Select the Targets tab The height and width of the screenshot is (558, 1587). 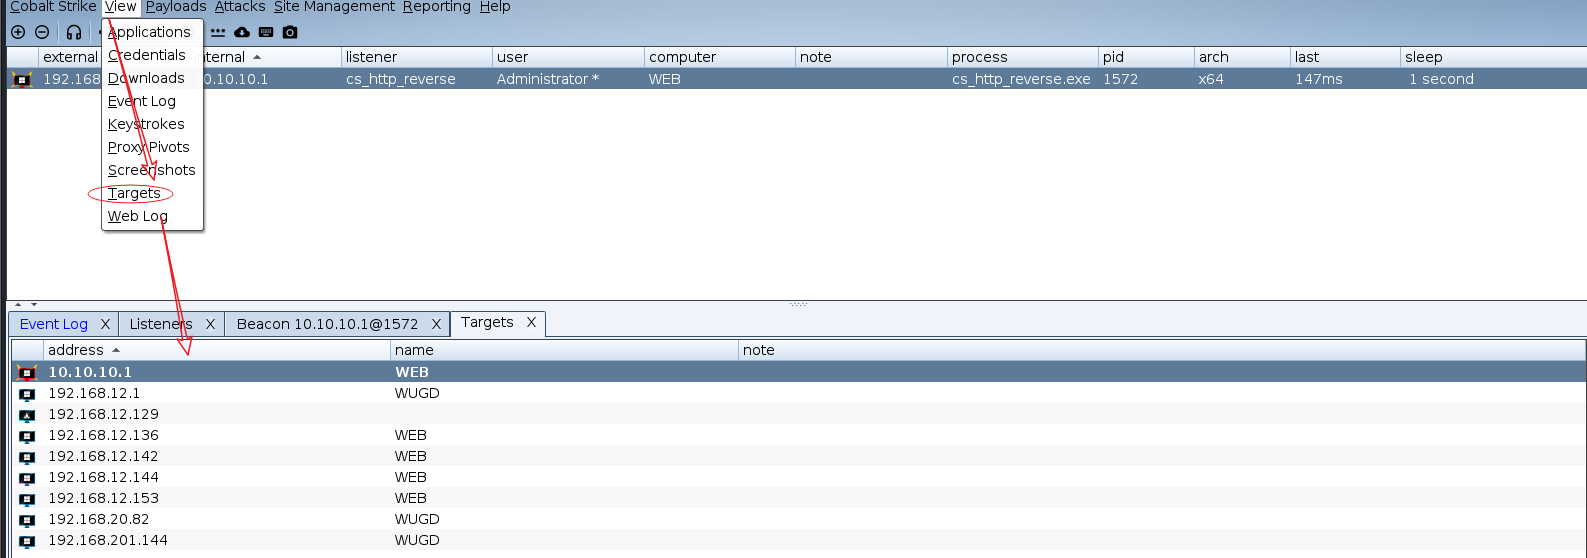click(x=487, y=322)
